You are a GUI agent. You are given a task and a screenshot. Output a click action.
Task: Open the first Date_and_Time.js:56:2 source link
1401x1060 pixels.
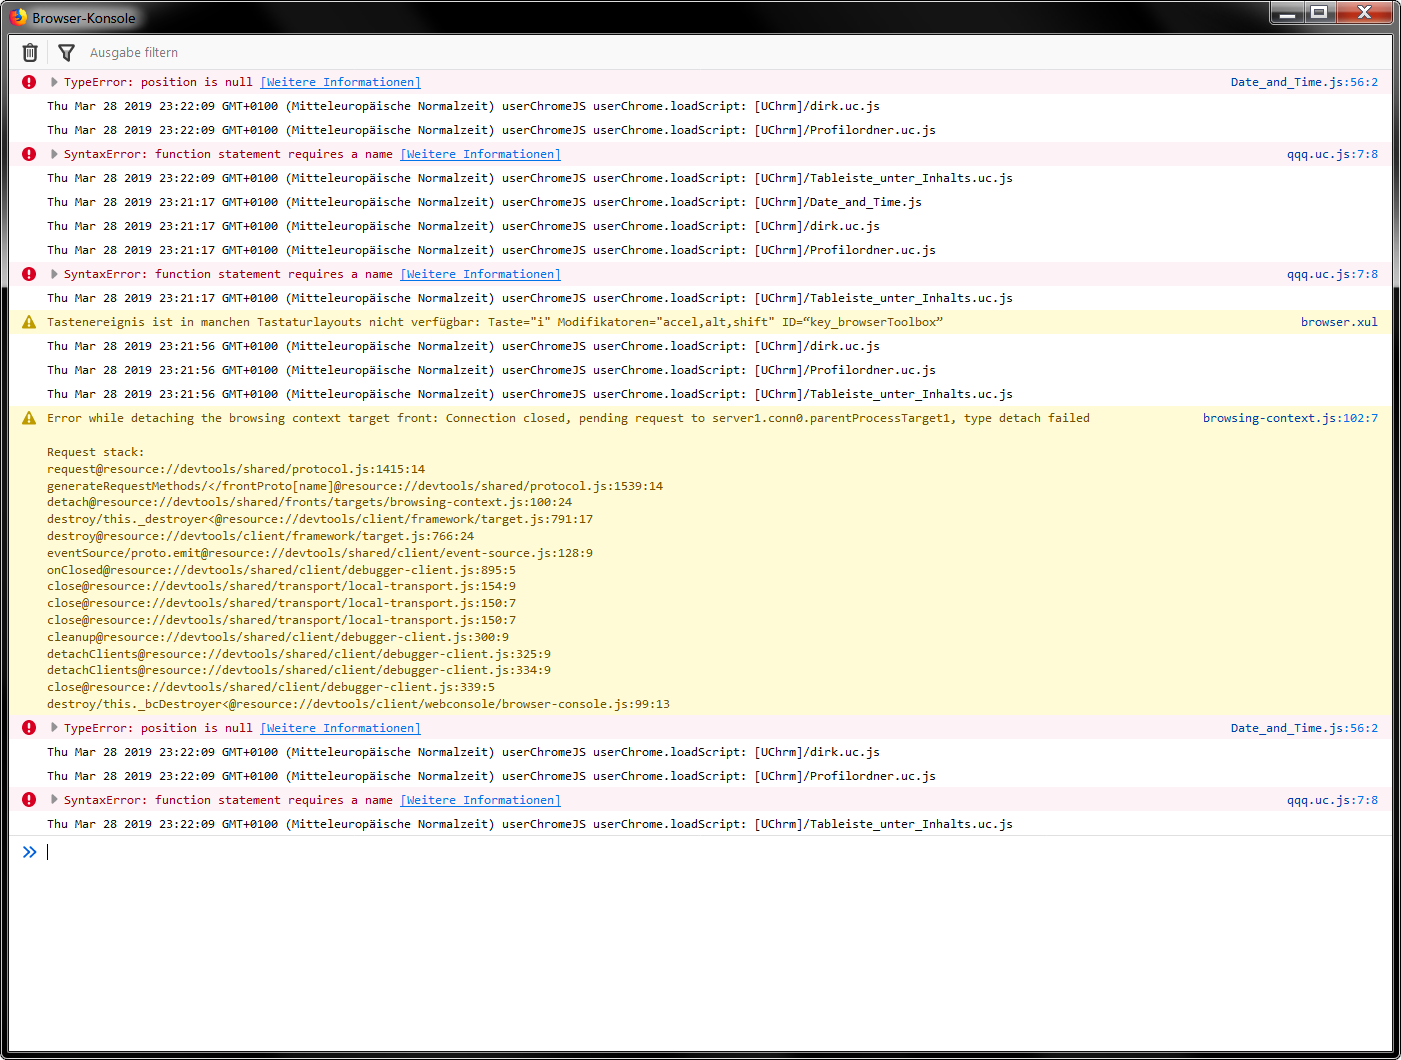(1304, 82)
